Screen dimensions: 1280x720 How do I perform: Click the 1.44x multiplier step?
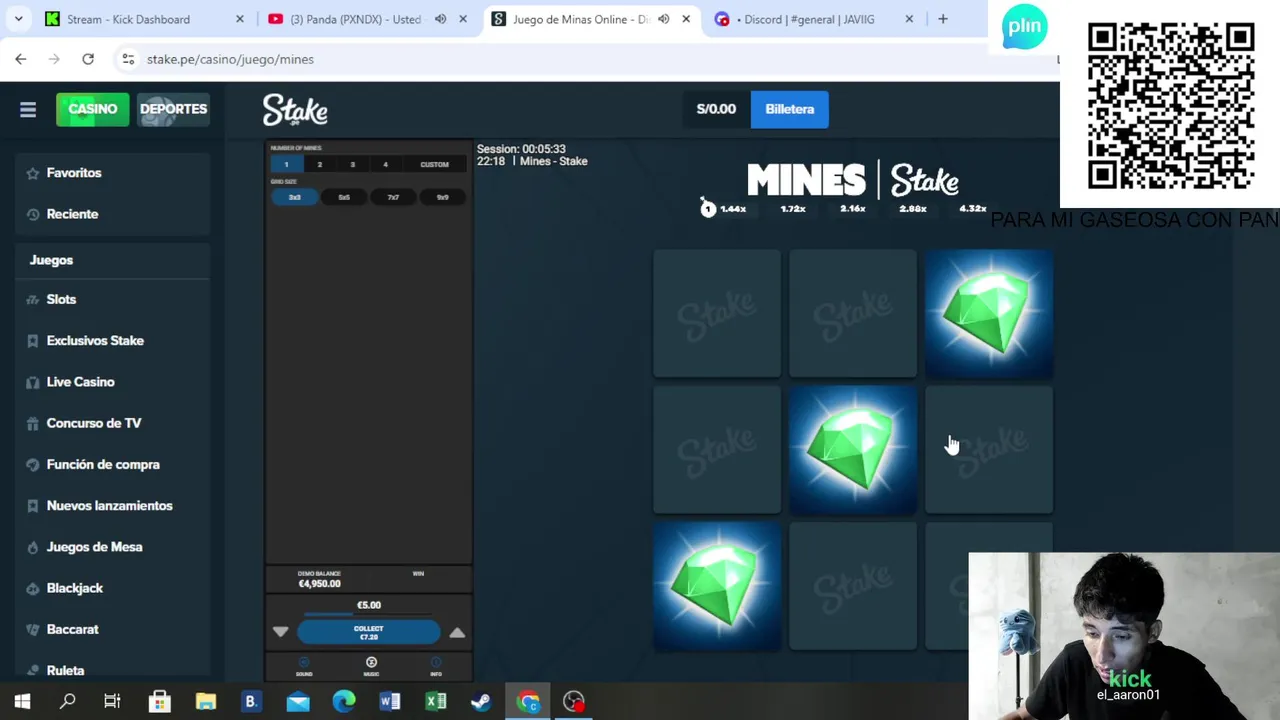coord(733,209)
